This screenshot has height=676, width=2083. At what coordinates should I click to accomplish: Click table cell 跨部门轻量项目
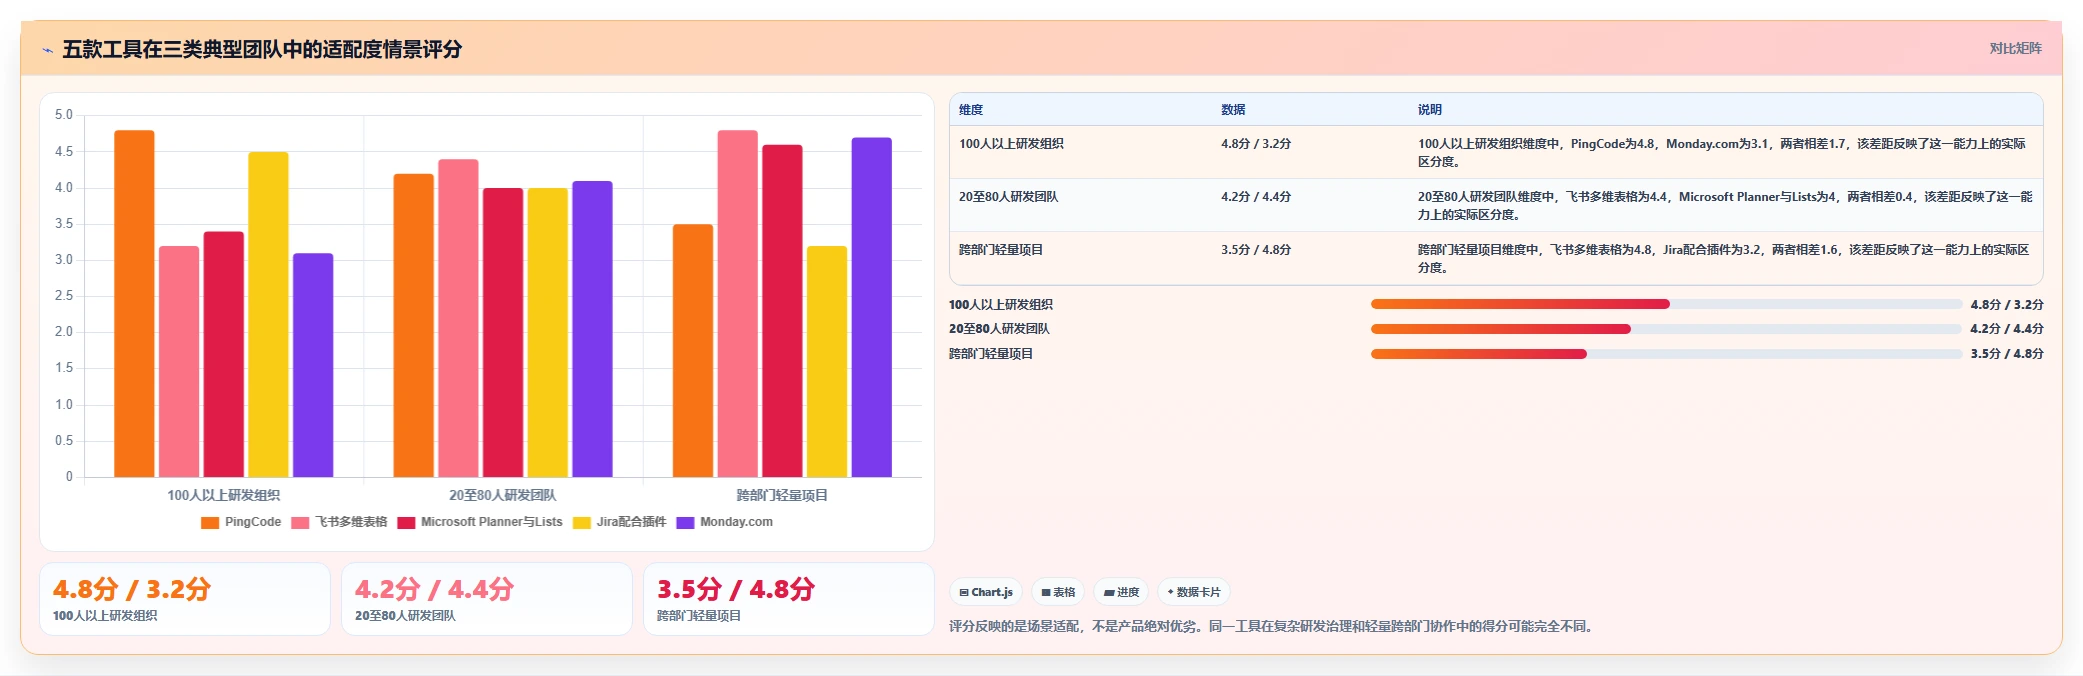(1001, 250)
